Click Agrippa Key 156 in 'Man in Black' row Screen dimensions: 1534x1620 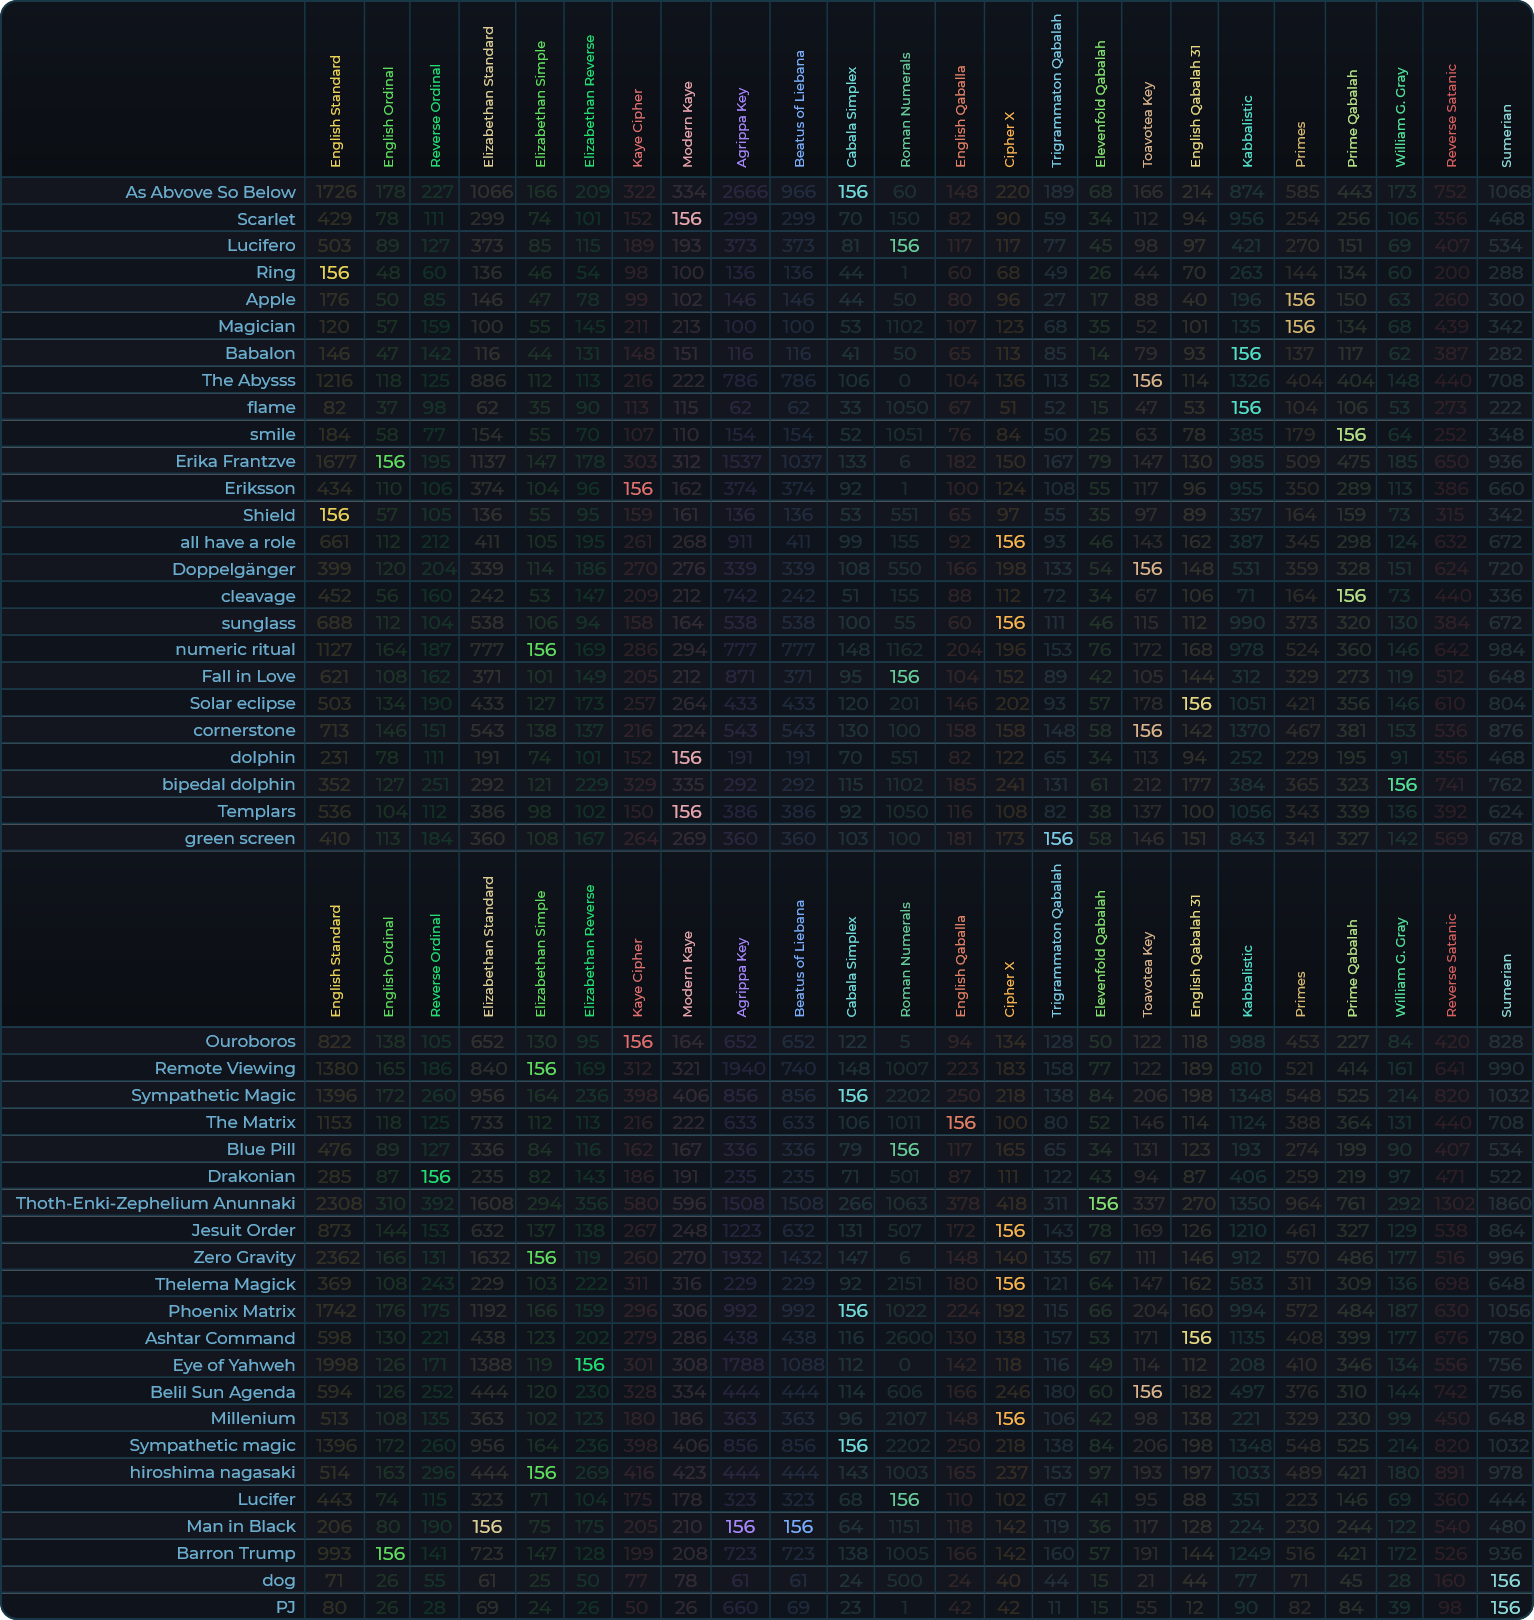[740, 1527]
